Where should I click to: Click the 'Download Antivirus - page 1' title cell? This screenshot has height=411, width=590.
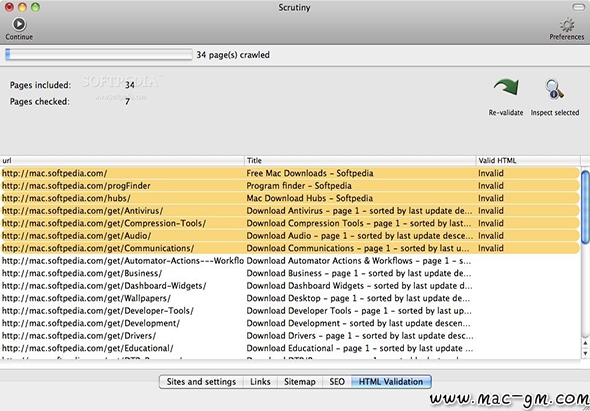[359, 211]
